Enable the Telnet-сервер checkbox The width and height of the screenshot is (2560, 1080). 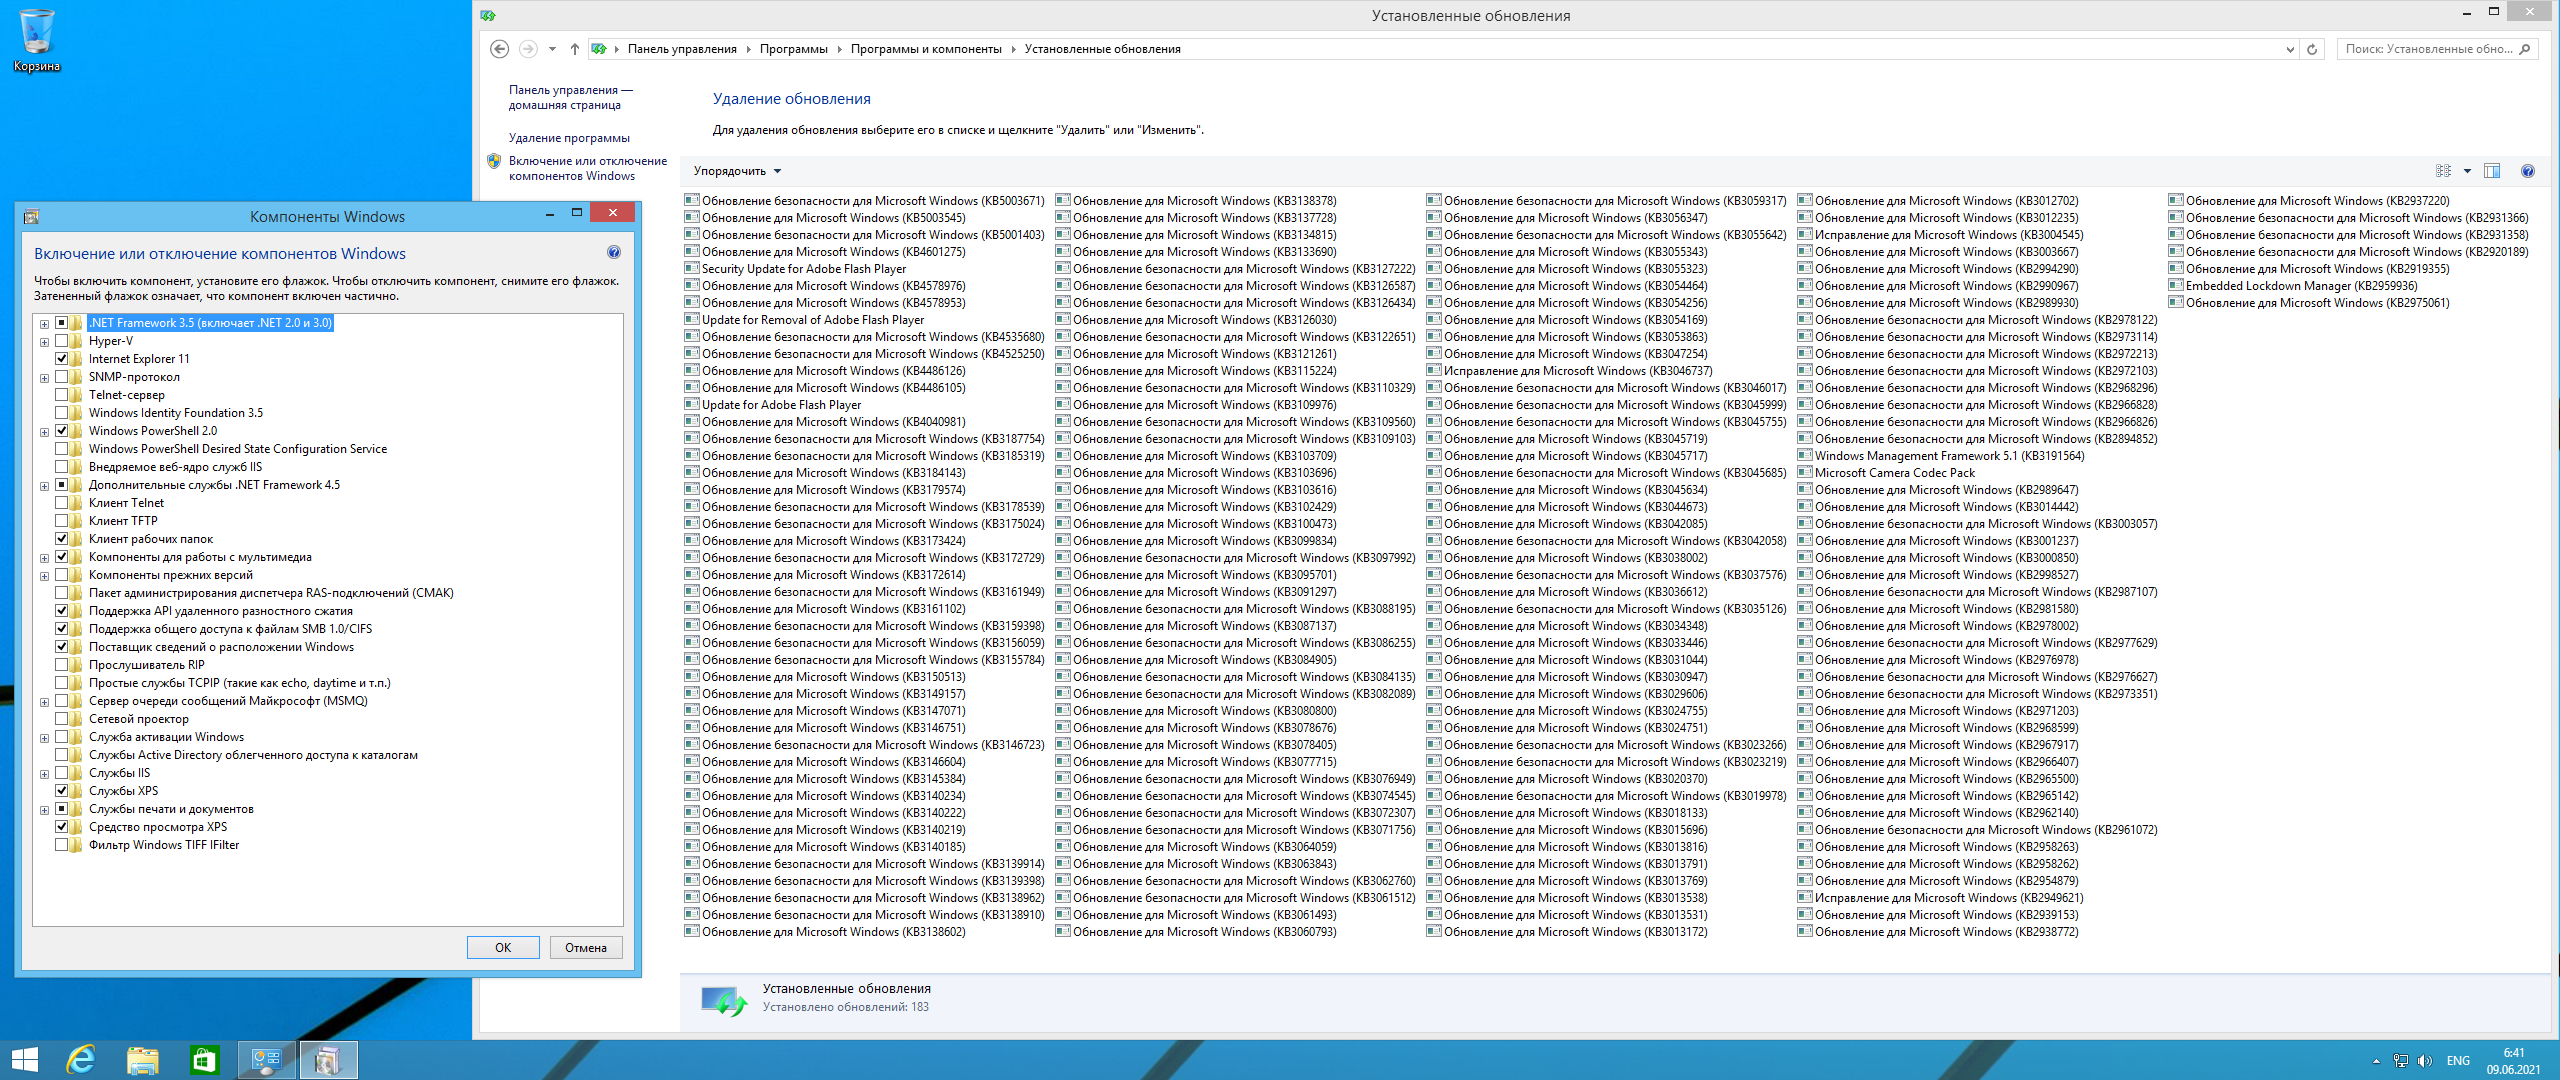(62, 395)
